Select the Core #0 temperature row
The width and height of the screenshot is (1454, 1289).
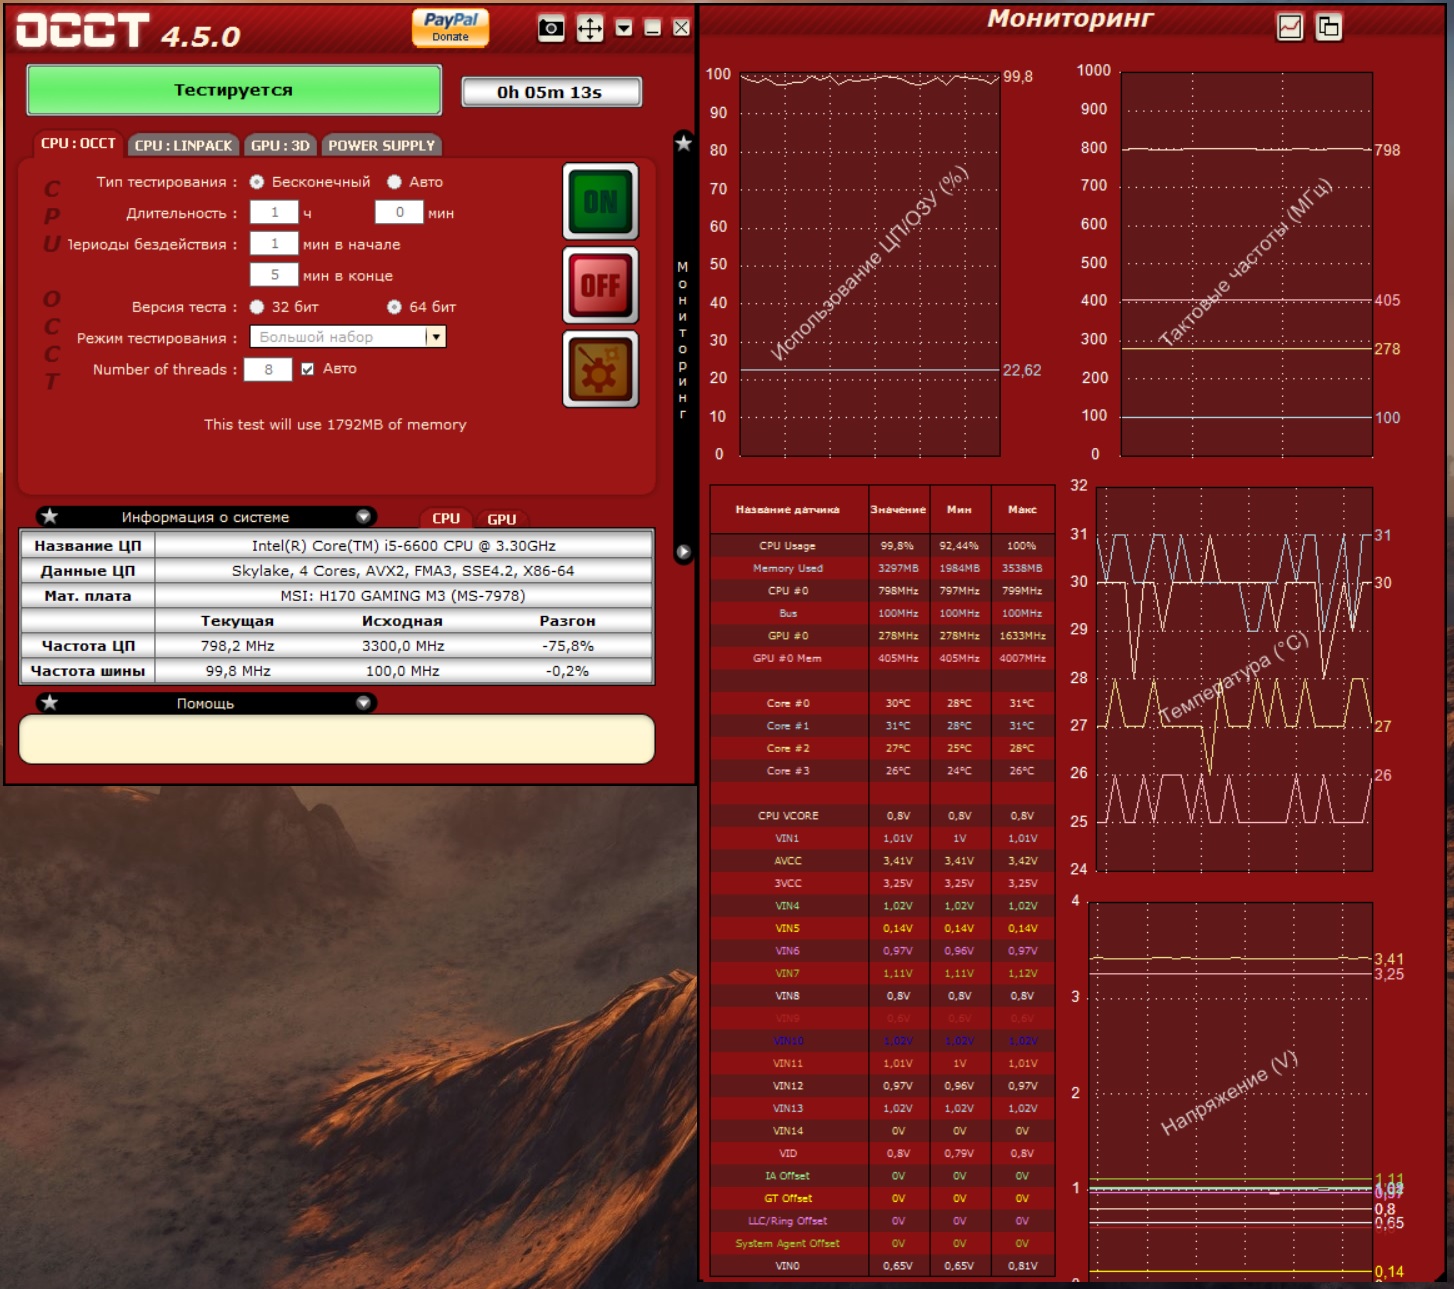pos(881,703)
